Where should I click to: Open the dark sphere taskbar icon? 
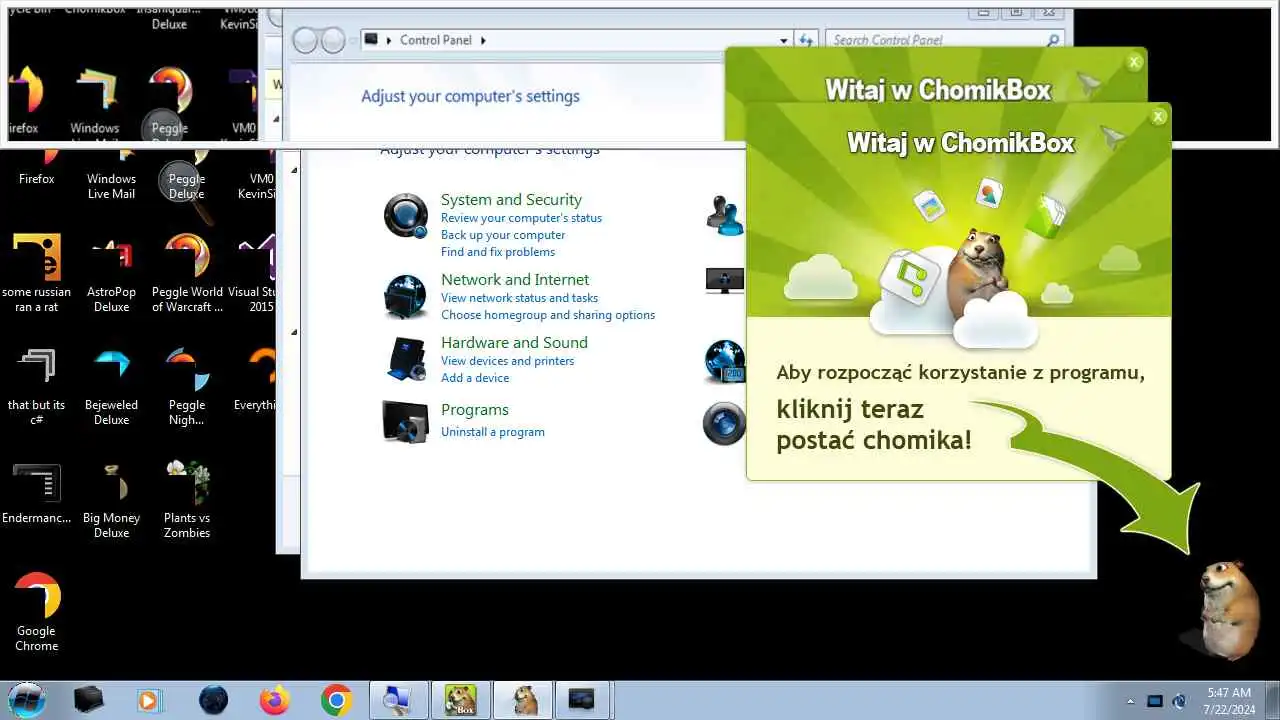coord(213,700)
